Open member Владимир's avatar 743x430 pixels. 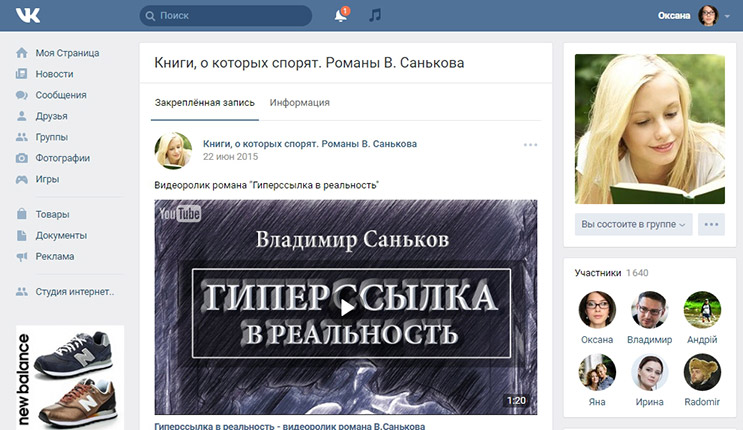[650, 310]
